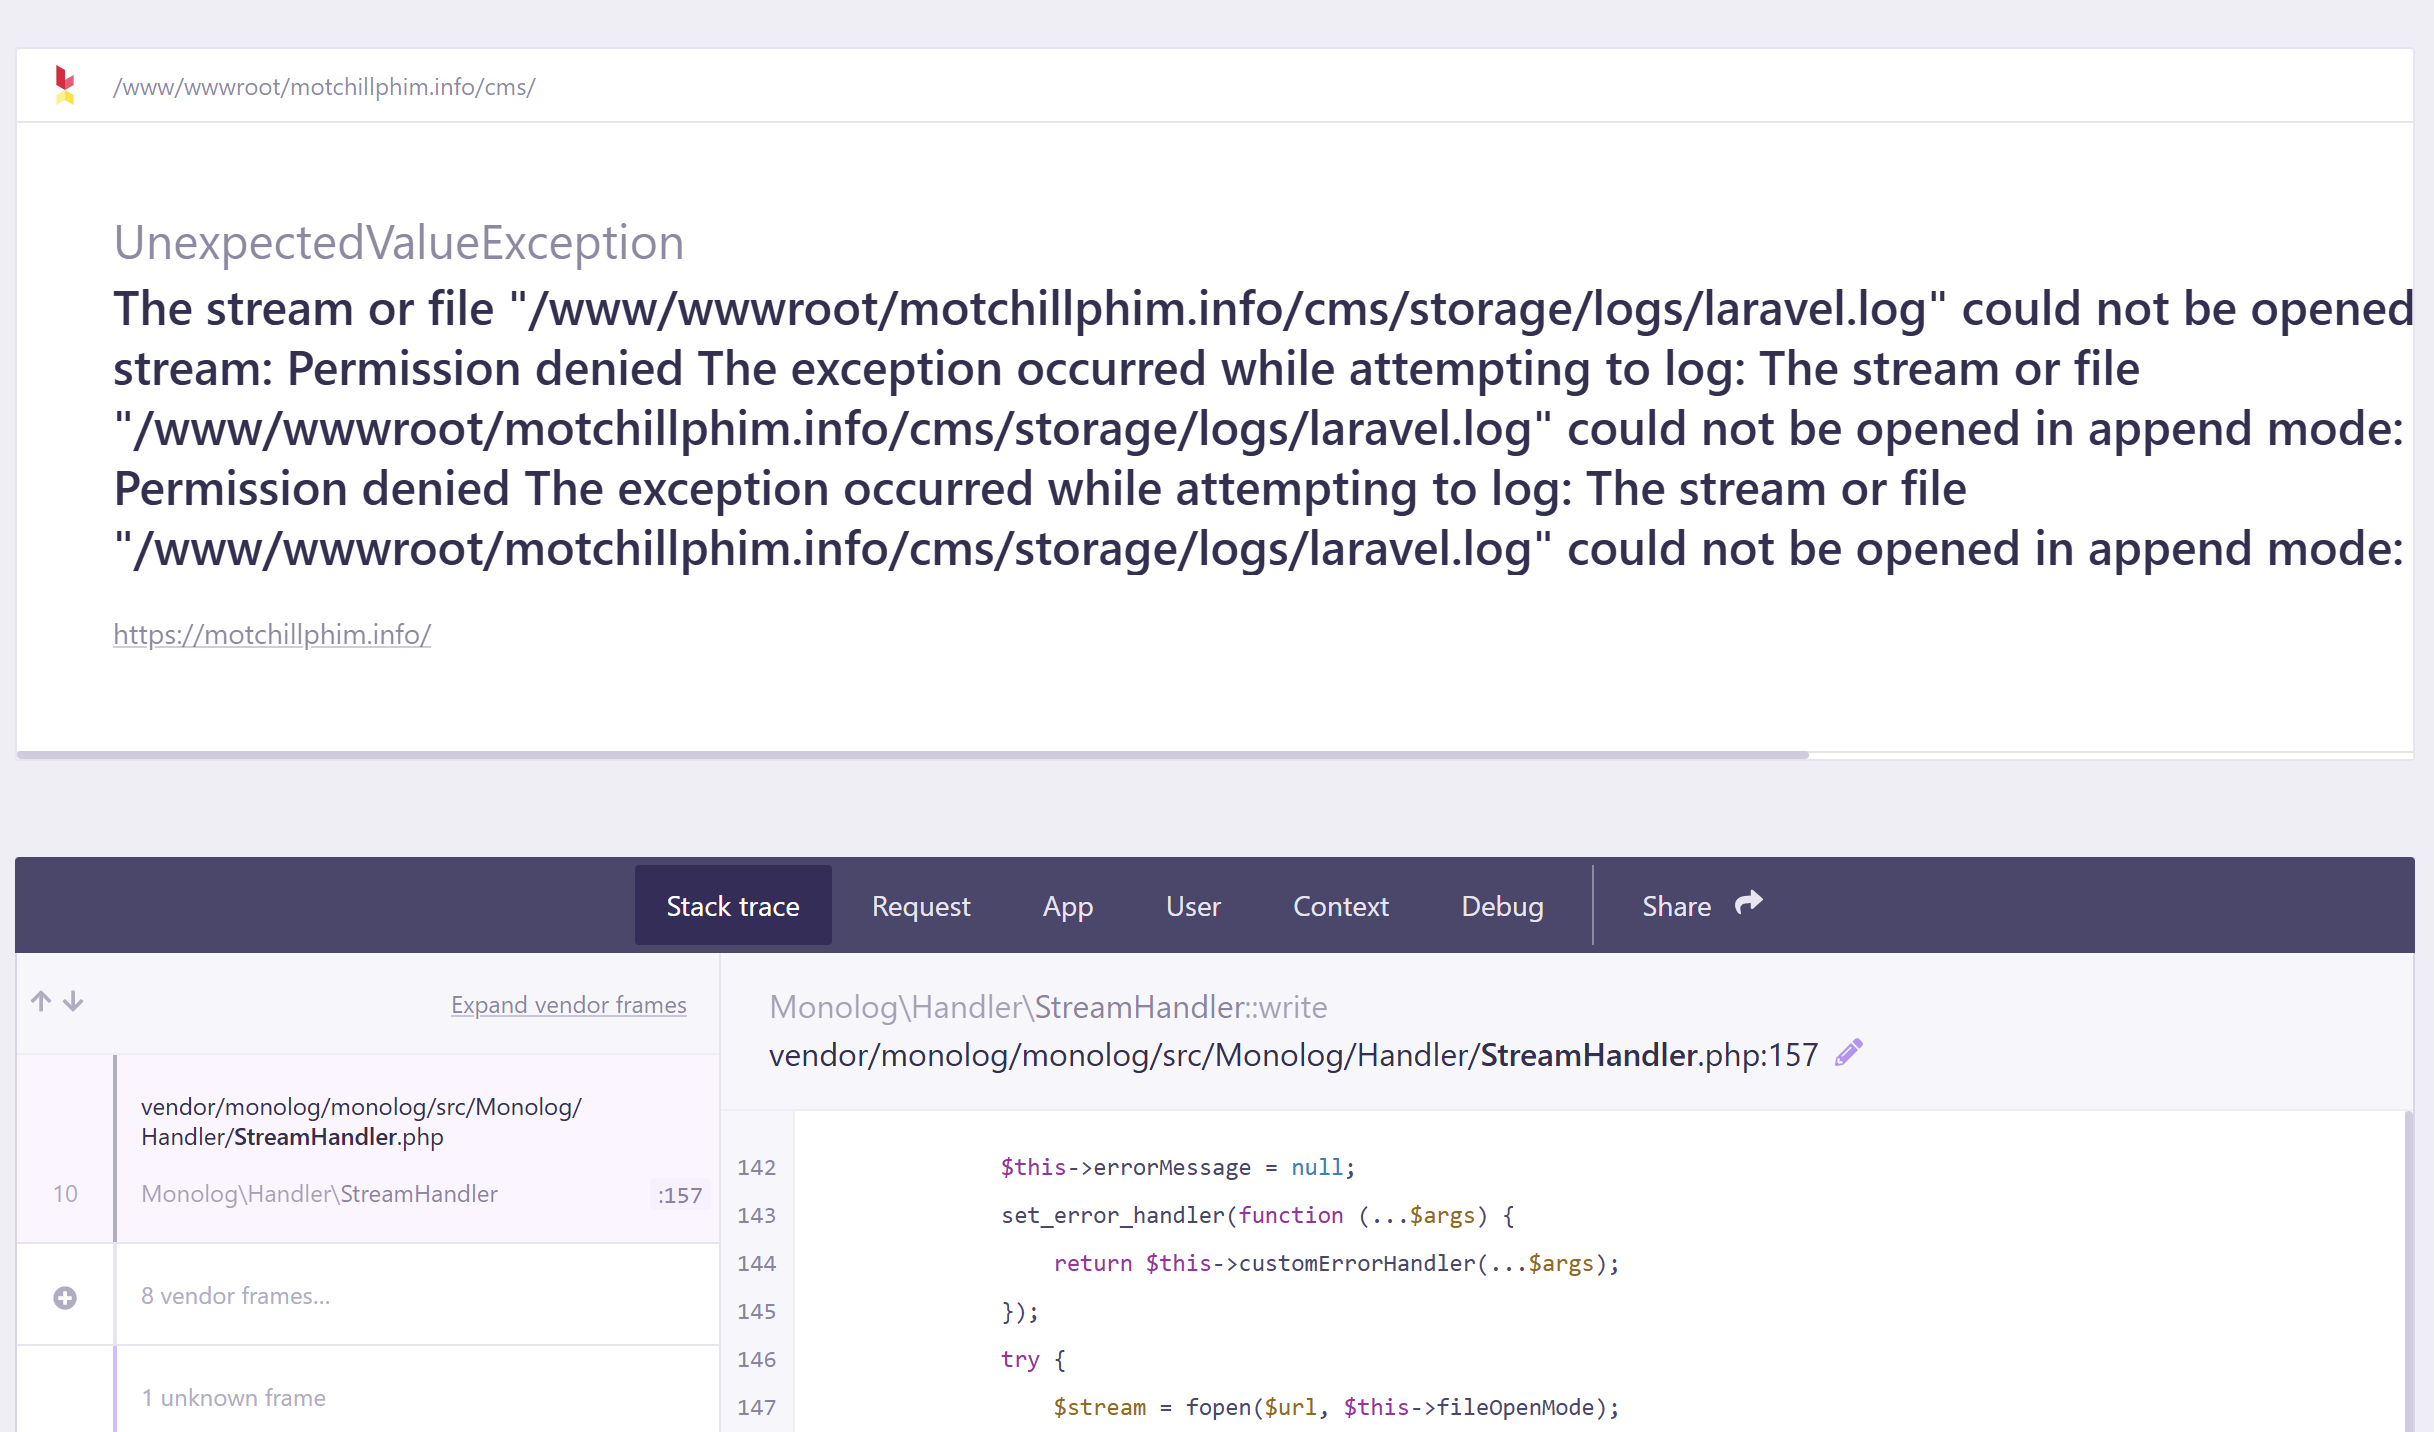Expand the 8 vendor frames row
The image size is (2434, 1432).
pyautogui.click(x=236, y=1296)
